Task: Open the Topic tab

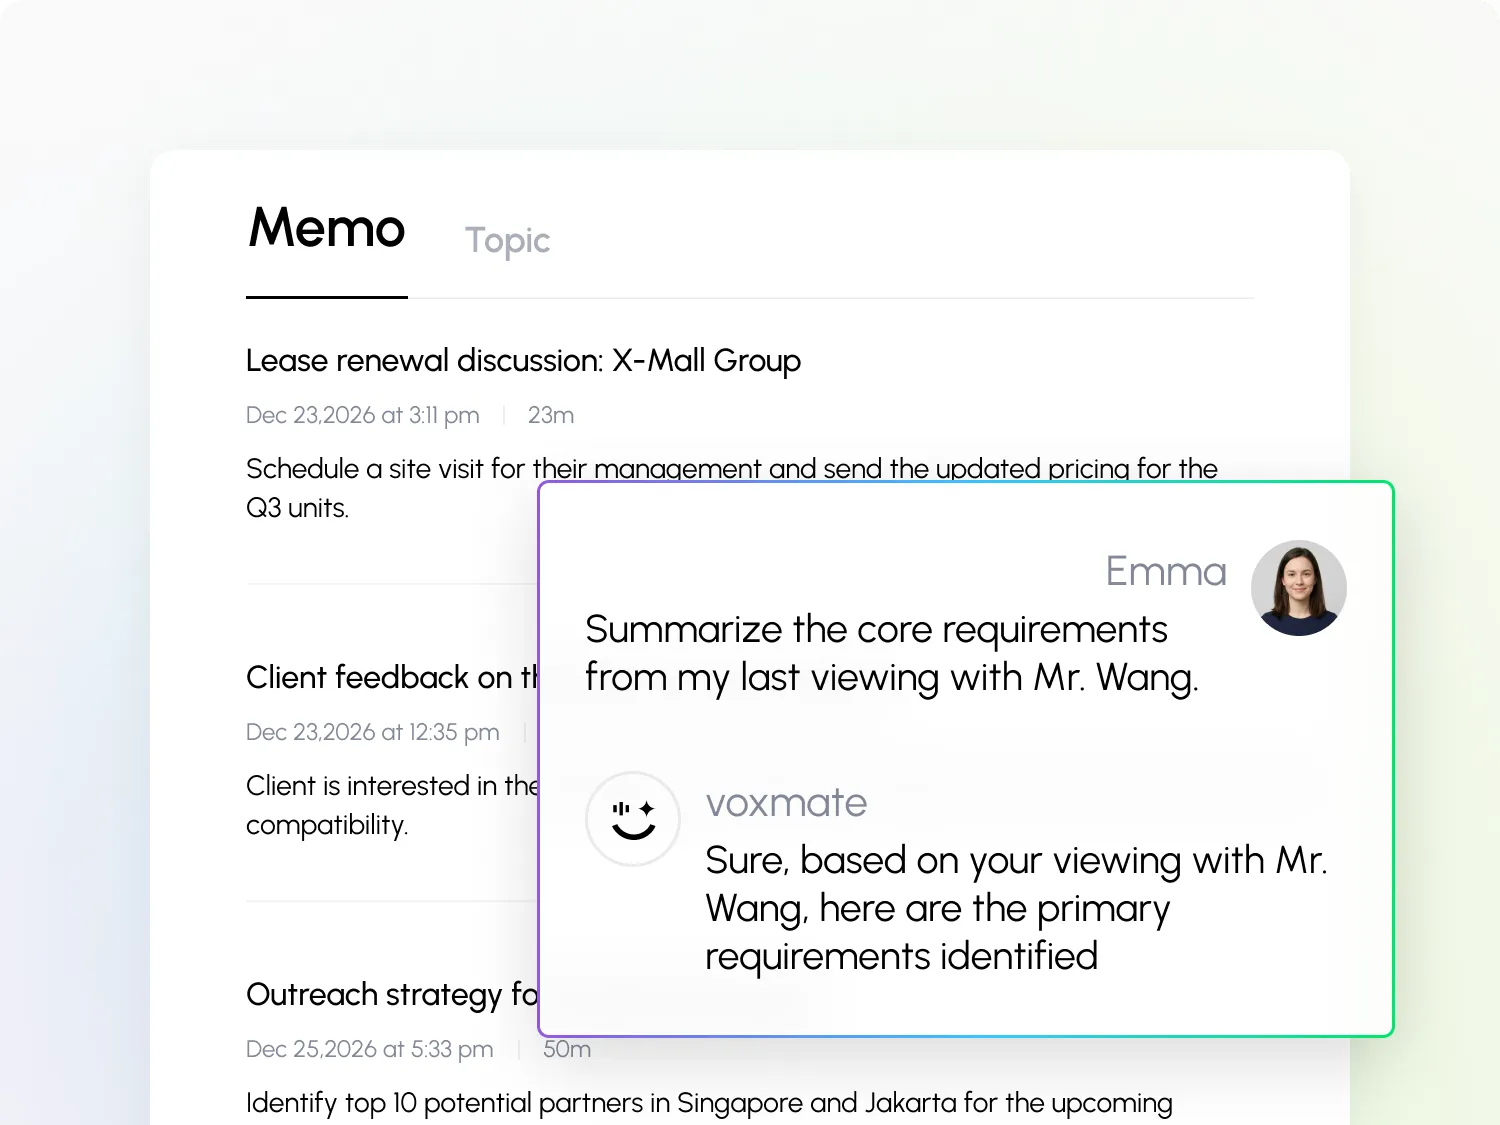Action: [508, 241]
